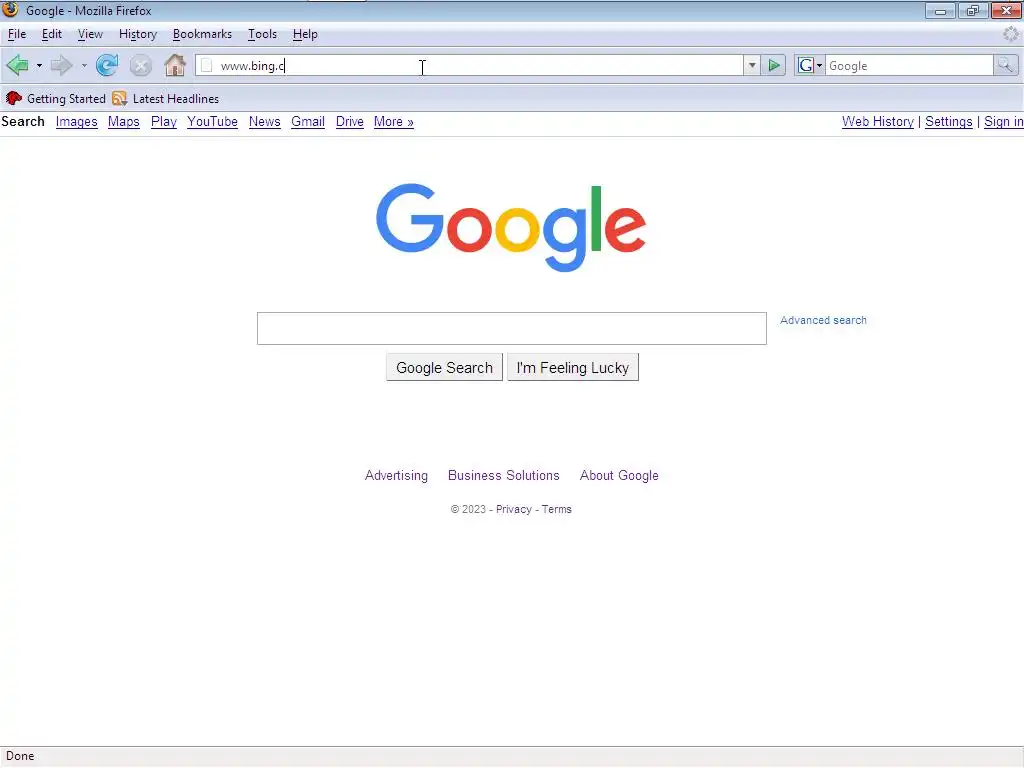Image resolution: width=1024 pixels, height=768 pixels.
Task: Close the Firefox window
Action: click(x=1006, y=10)
